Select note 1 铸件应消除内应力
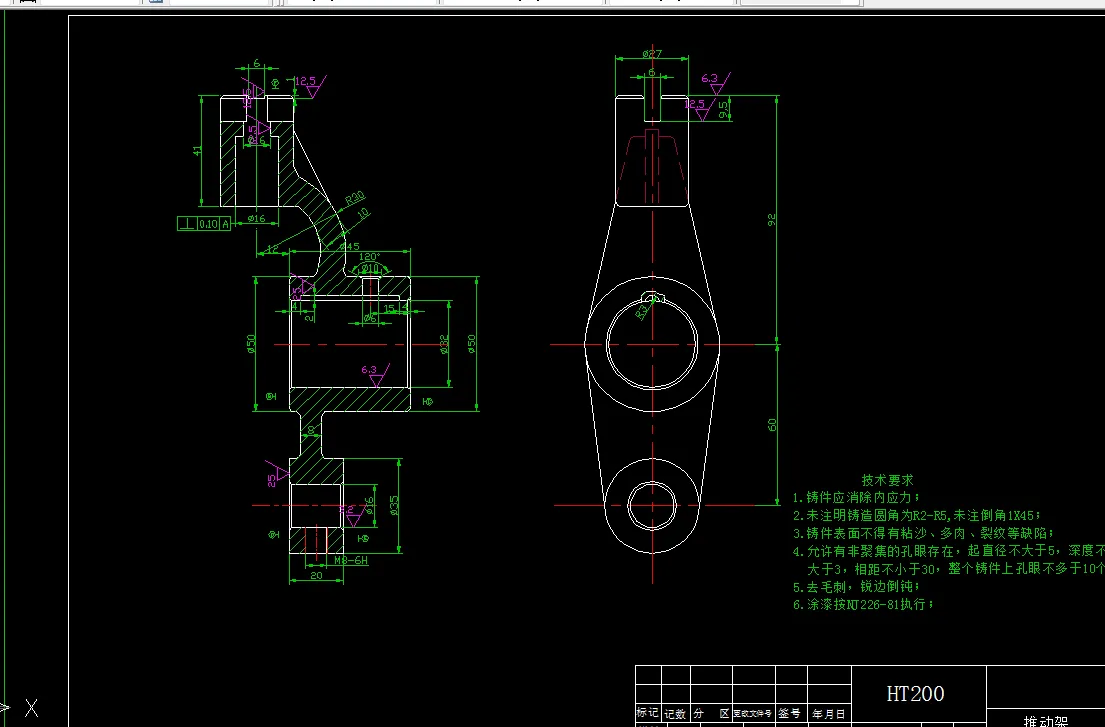This screenshot has height=727, width=1105. click(x=856, y=498)
